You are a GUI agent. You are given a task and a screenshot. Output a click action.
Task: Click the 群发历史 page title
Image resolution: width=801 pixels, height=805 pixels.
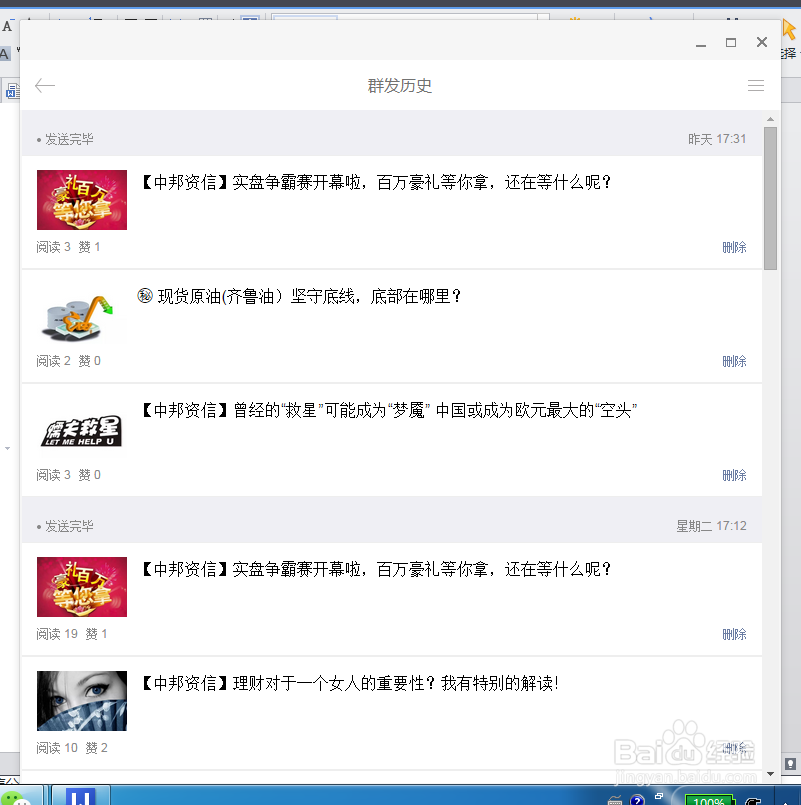coord(399,86)
